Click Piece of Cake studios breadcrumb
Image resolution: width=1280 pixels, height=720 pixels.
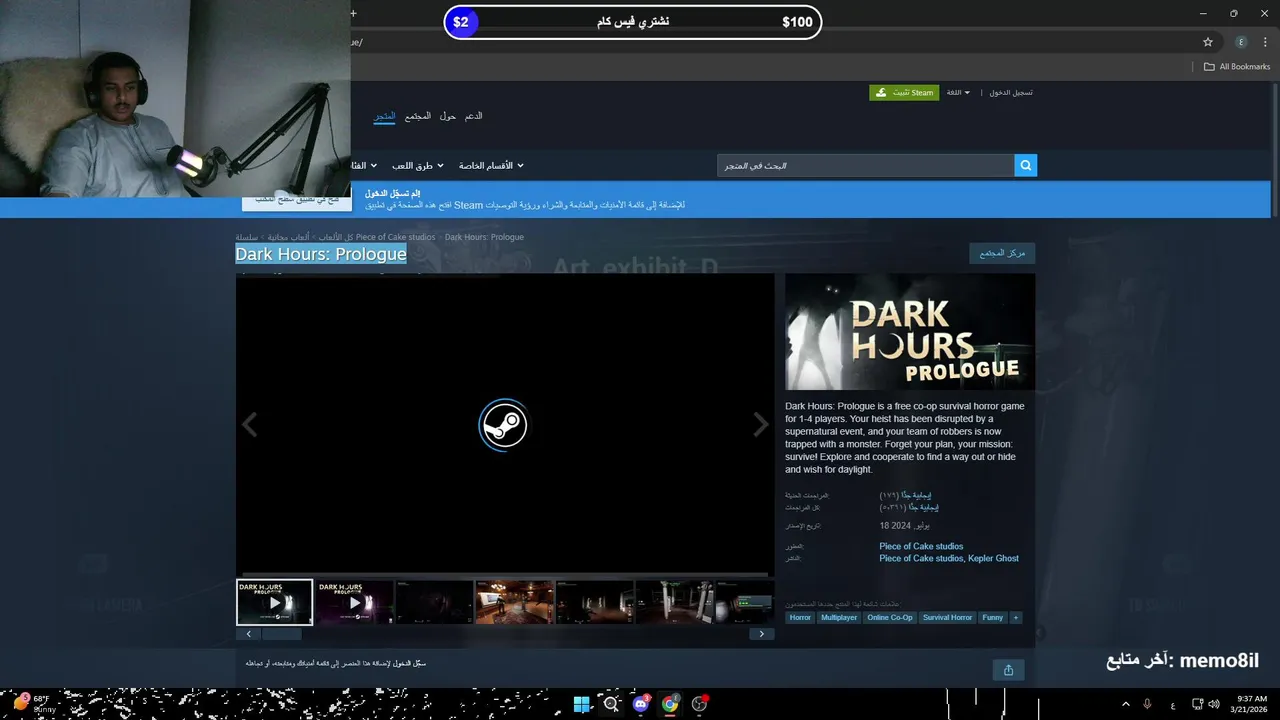[x=396, y=237]
